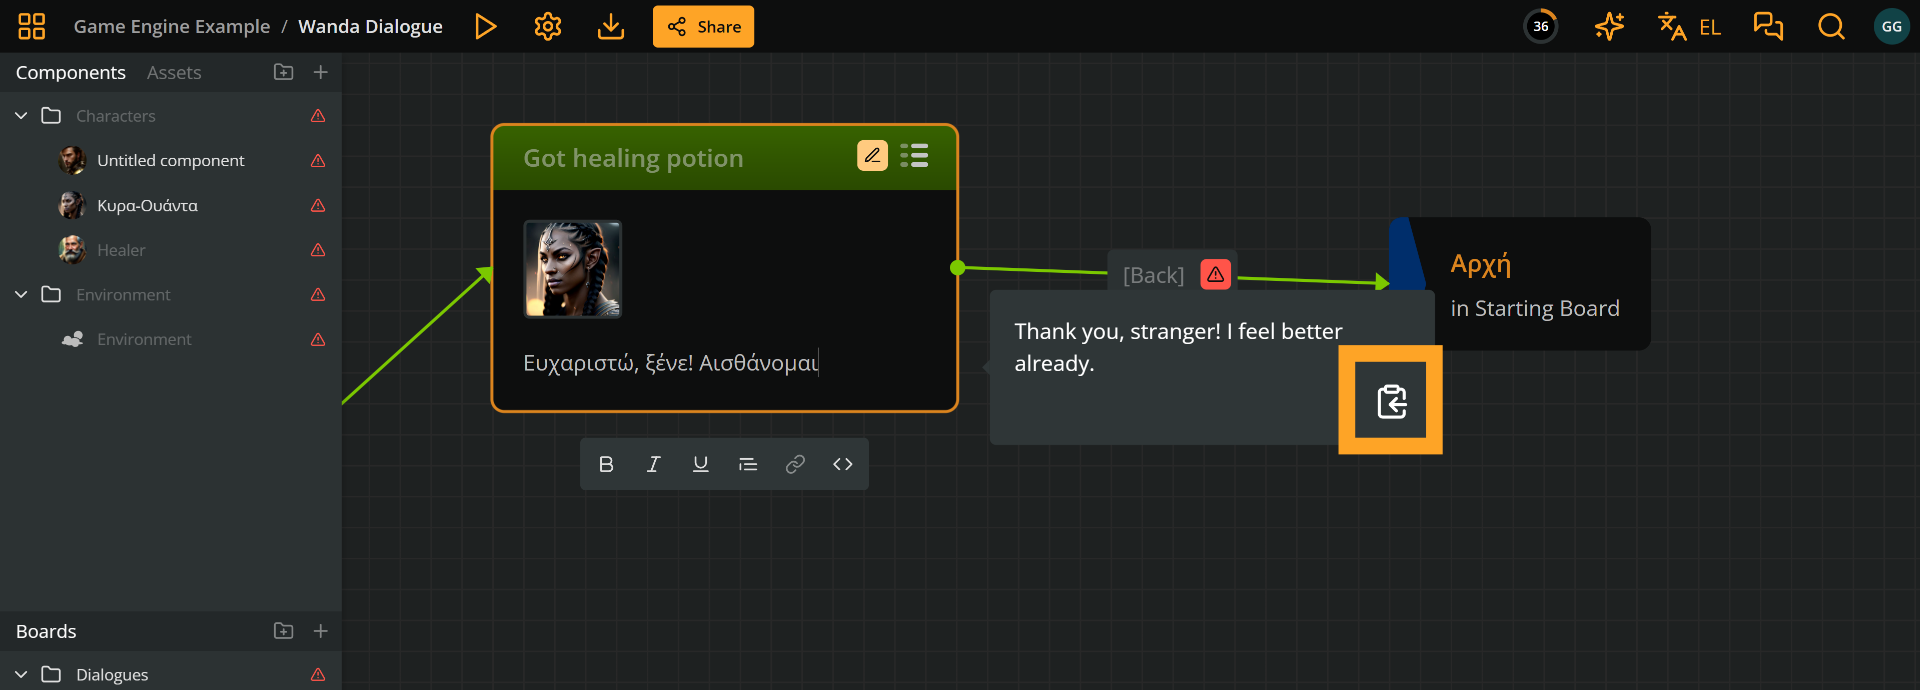Open the comments chat icon
The image size is (1920, 690).
coord(1768,26)
